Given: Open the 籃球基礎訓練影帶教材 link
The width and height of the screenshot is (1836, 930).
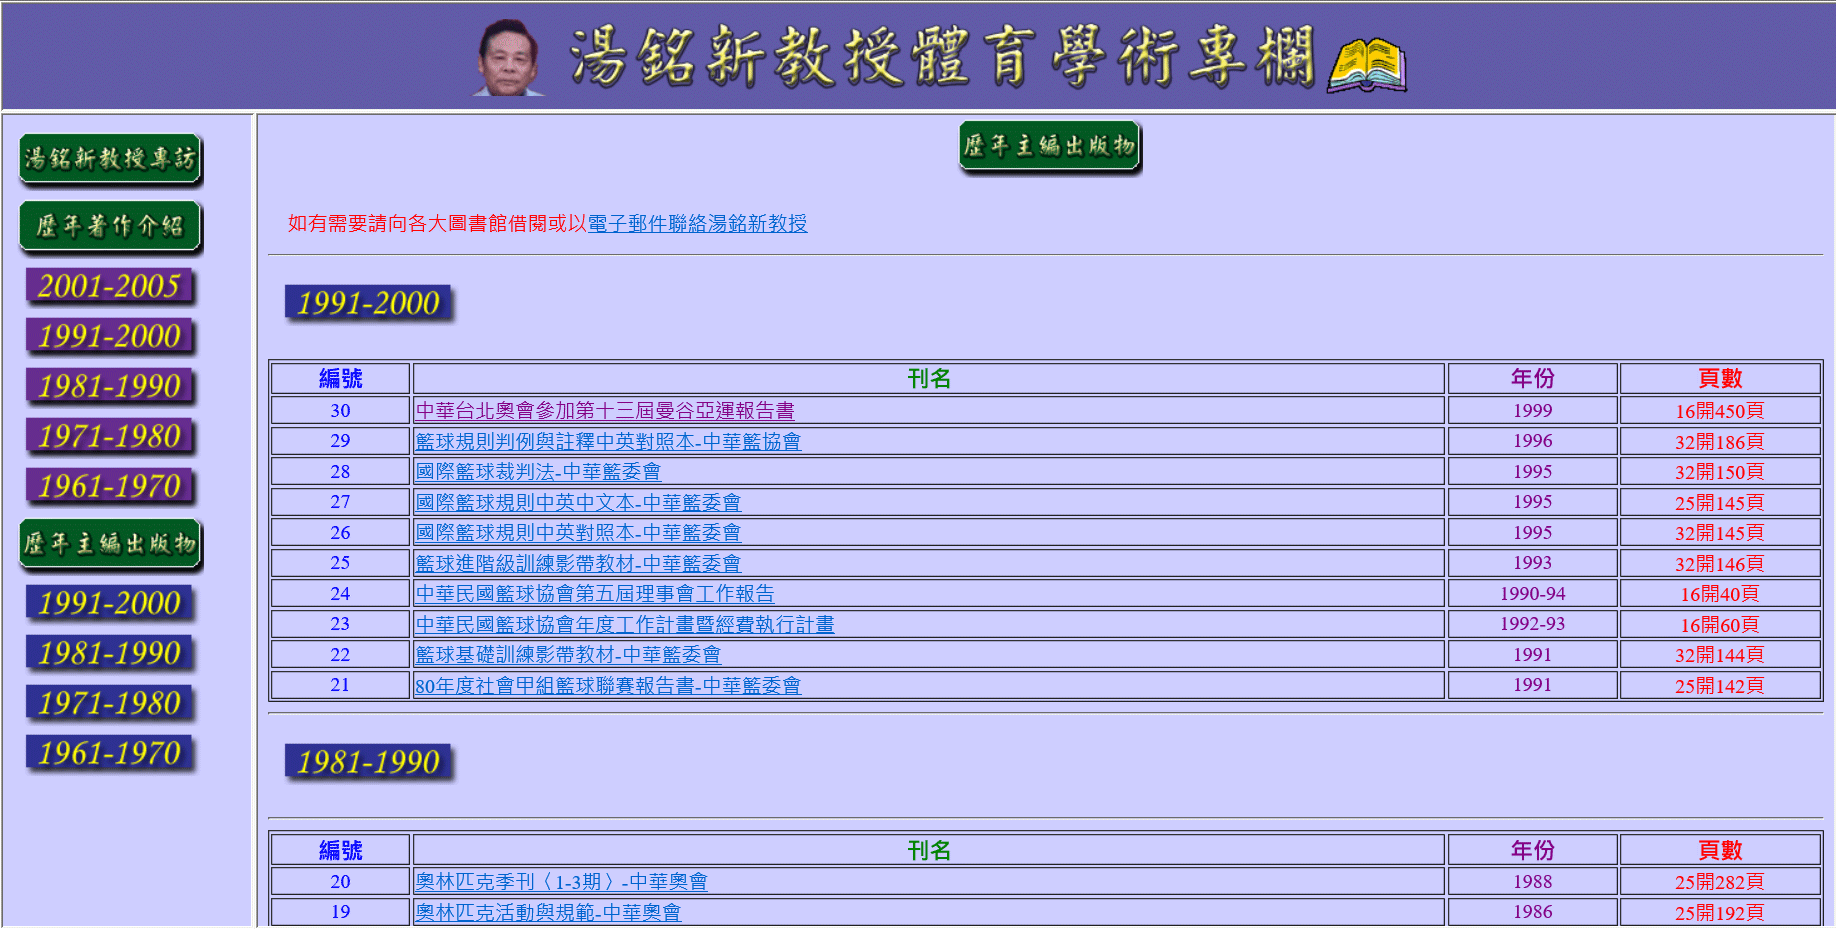Looking at the screenshot, I should (x=567, y=655).
